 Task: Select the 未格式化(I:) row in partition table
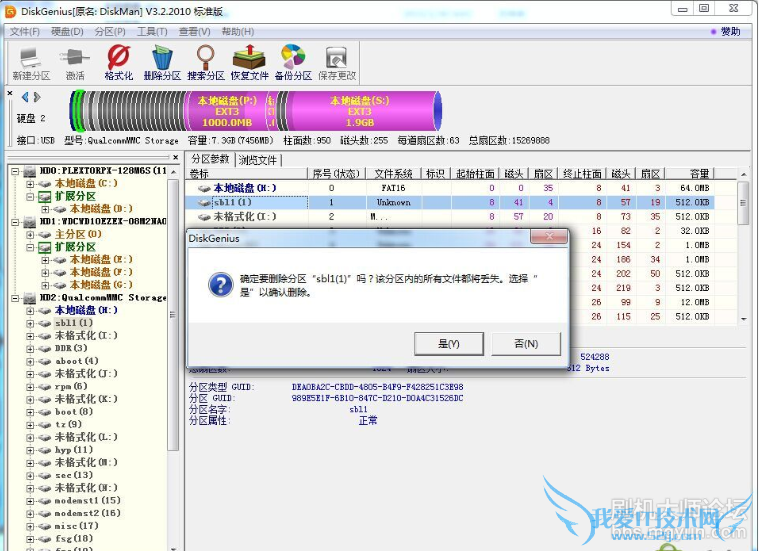[449, 216]
